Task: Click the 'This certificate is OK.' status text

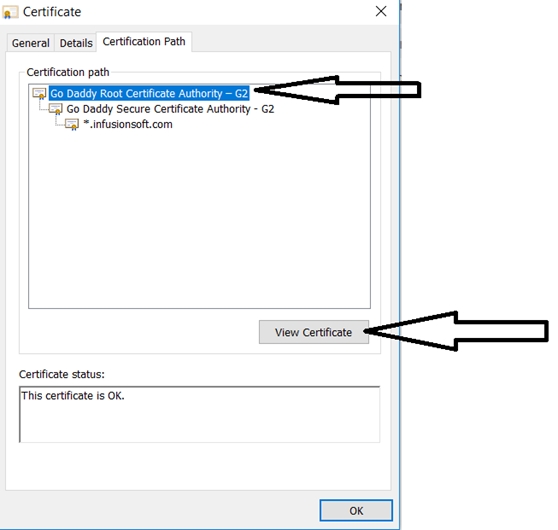Action: point(73,395)
